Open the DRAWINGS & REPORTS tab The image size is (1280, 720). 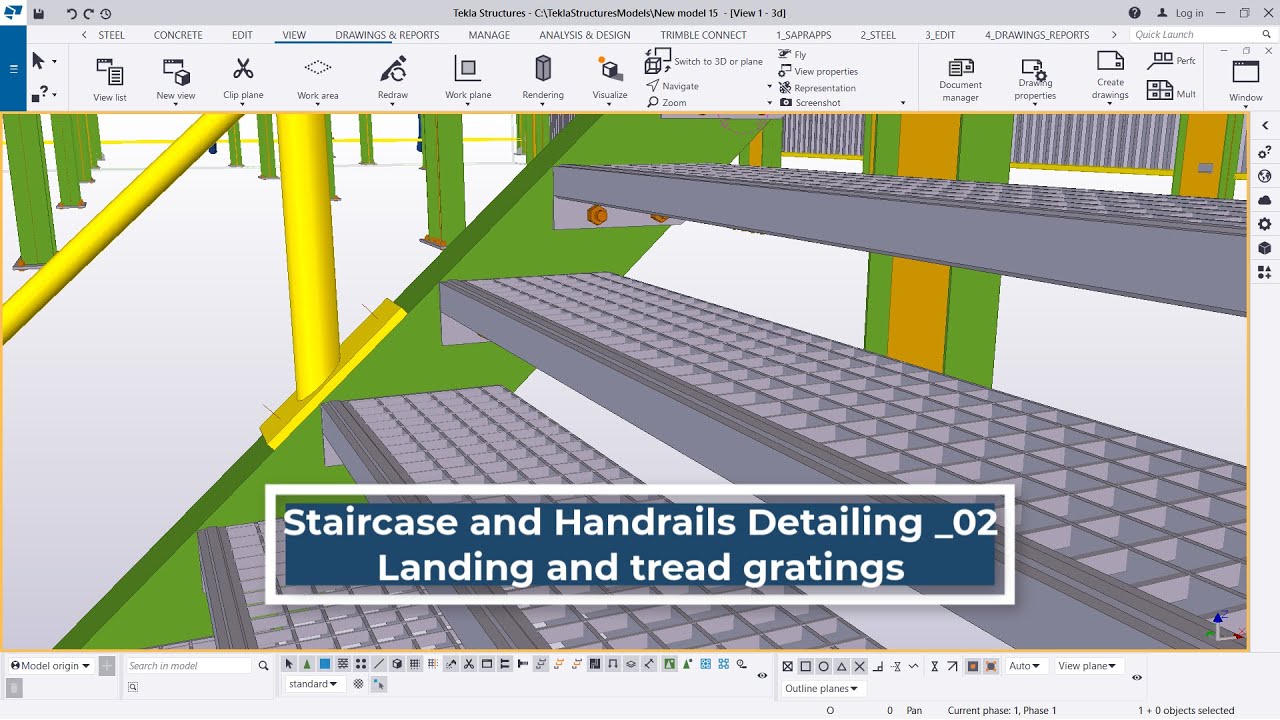[387, 35]
